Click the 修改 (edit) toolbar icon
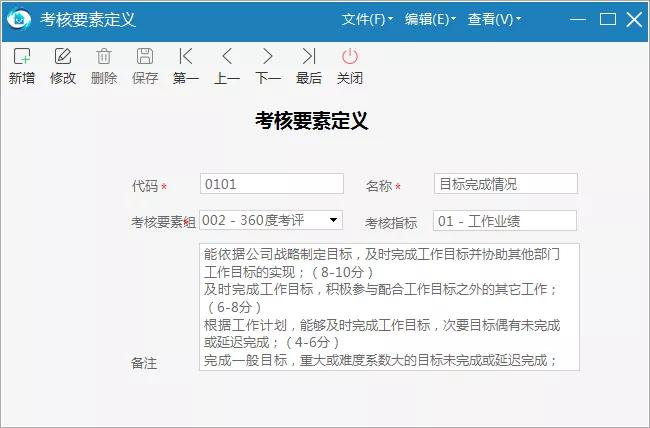 [63, 56]
